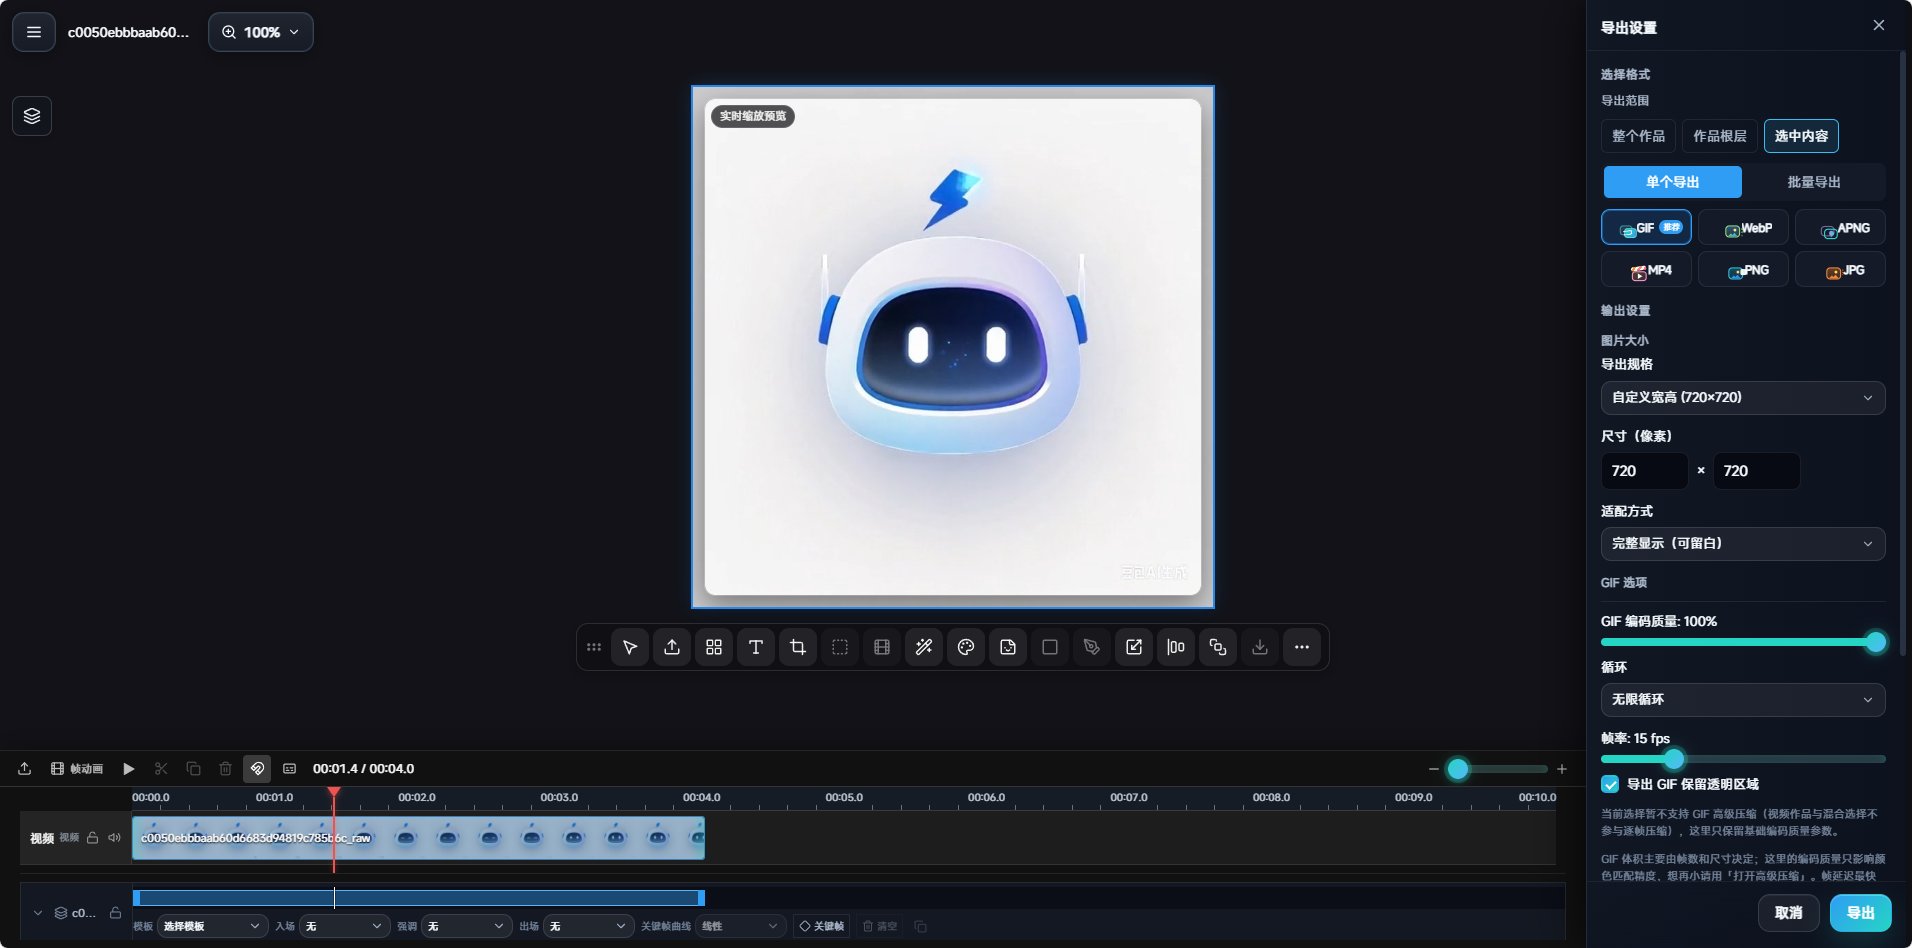The width and height of the screenshot is (1912, 948).
Task: Toggle the lock on the 视频 track
Action: [x=92, y=838]
